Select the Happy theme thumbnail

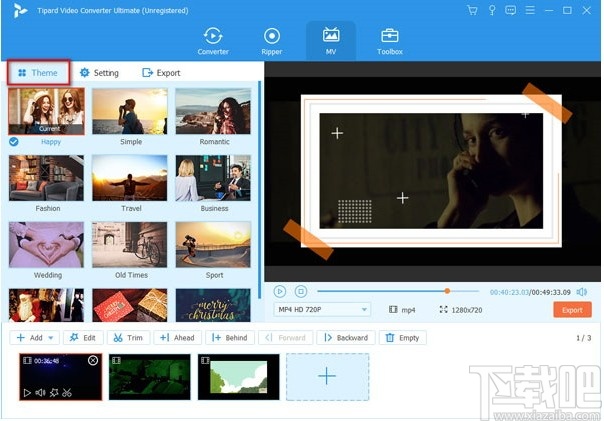pyautogui.click(x=47, y=111)
